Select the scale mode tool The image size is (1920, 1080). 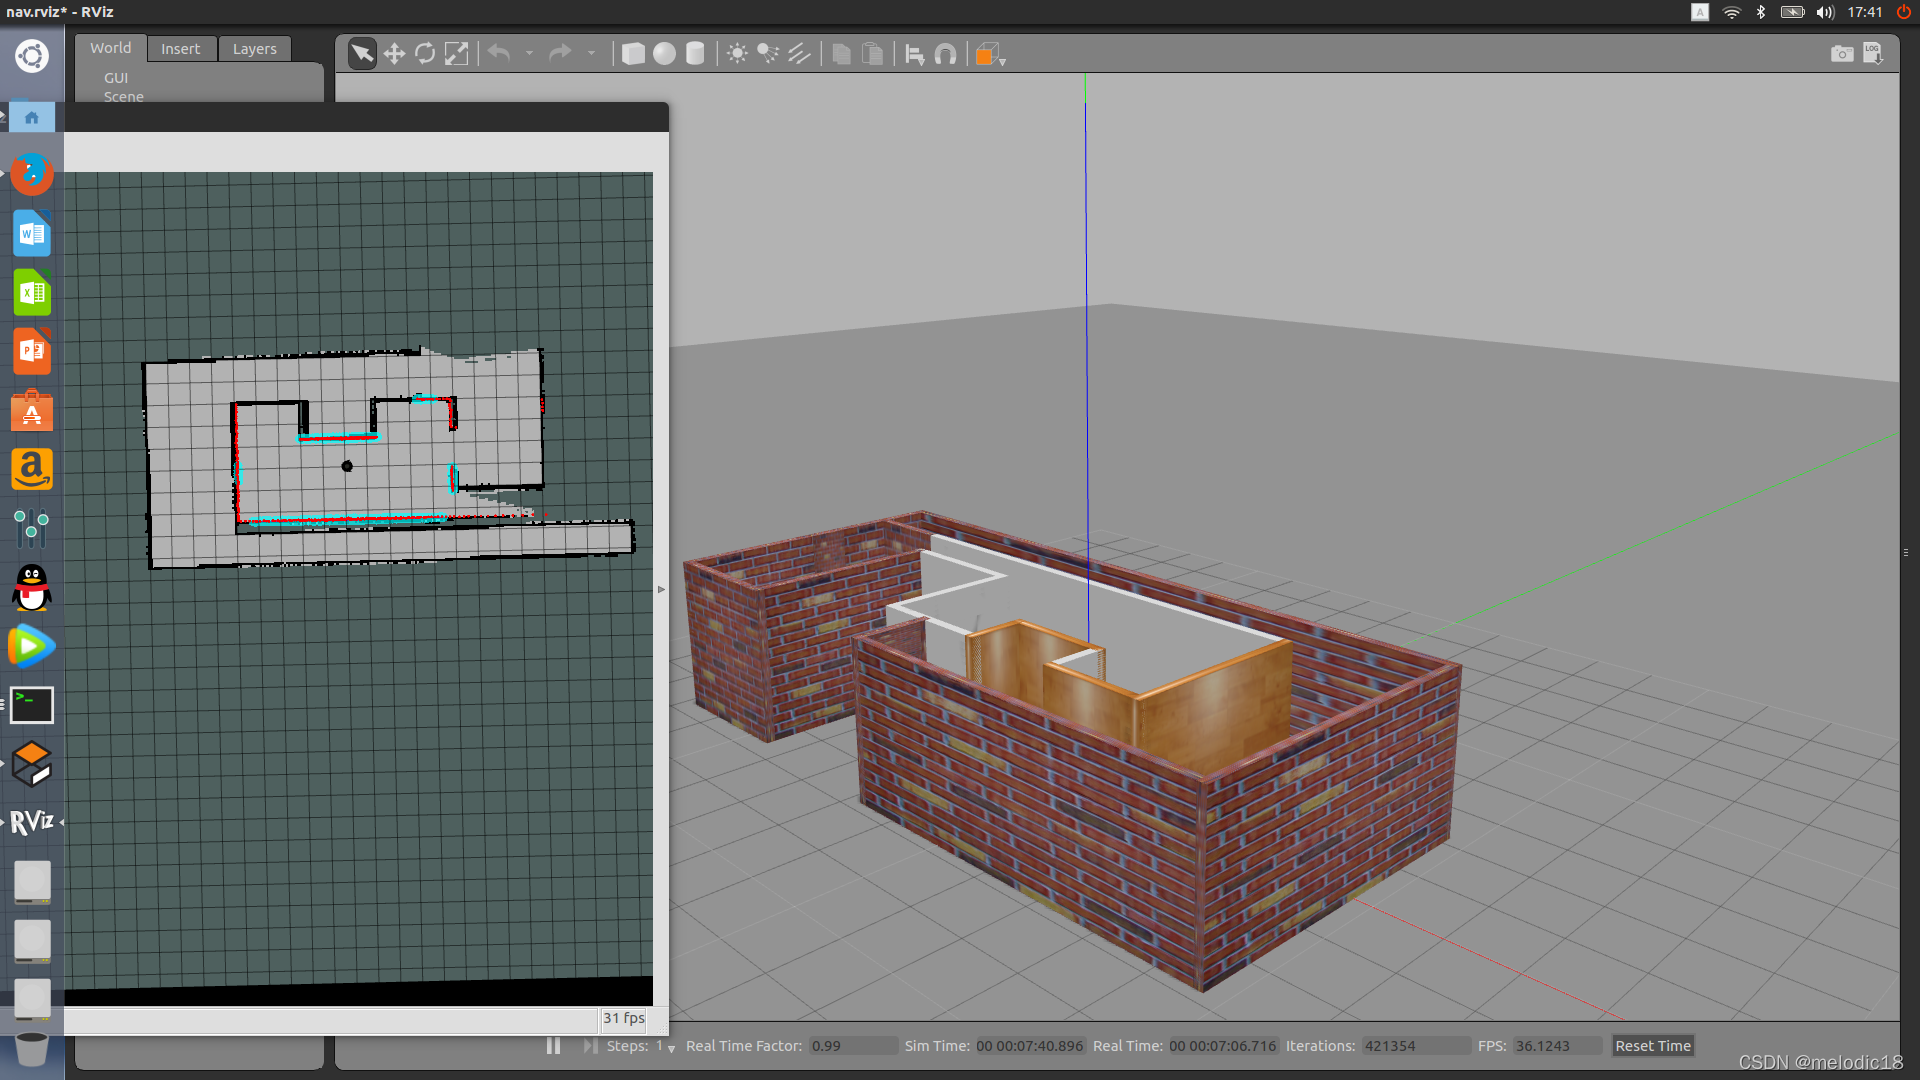456,54
